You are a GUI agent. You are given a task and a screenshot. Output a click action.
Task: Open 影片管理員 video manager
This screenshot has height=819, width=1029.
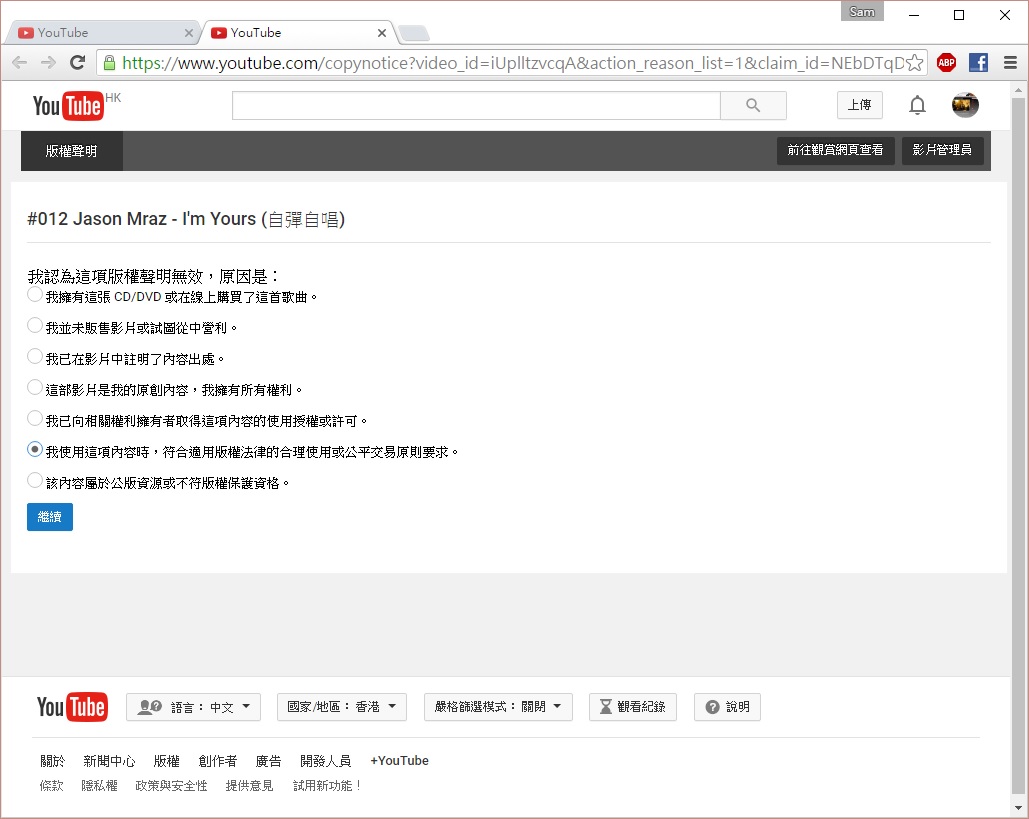pos(942,150)
